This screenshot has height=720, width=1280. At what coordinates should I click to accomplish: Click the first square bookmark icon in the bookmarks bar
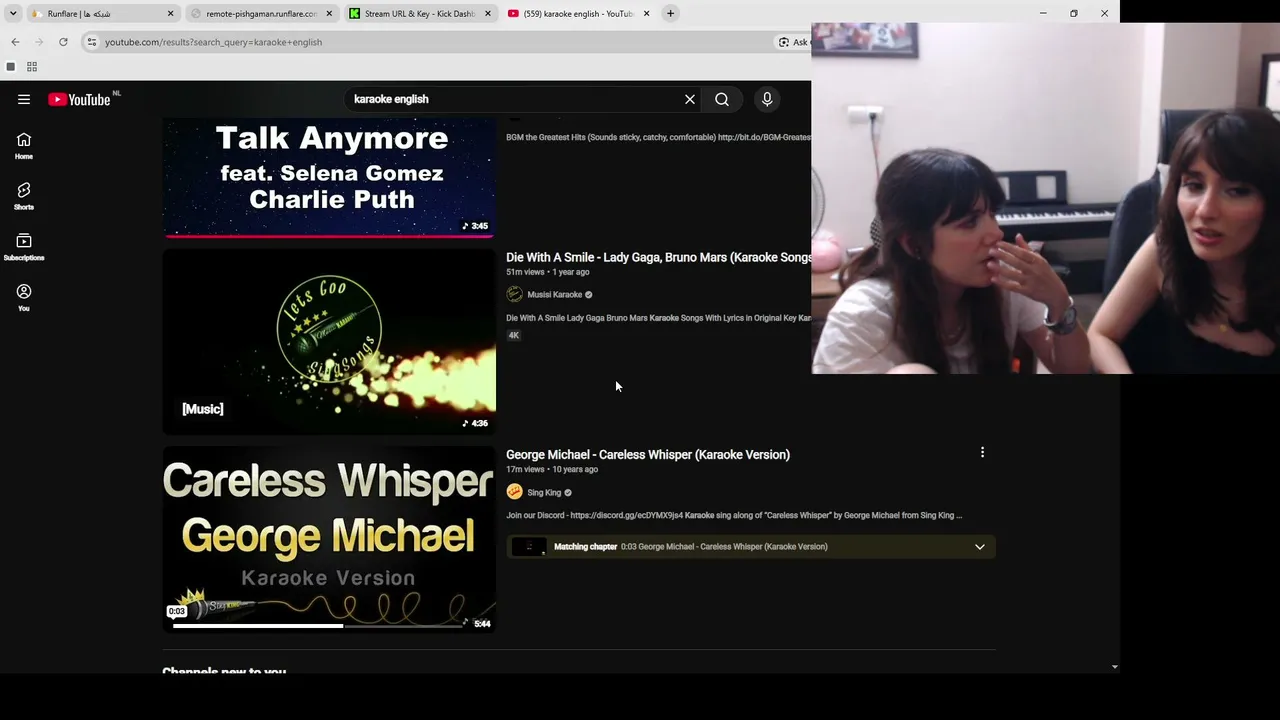click(11, 67)
